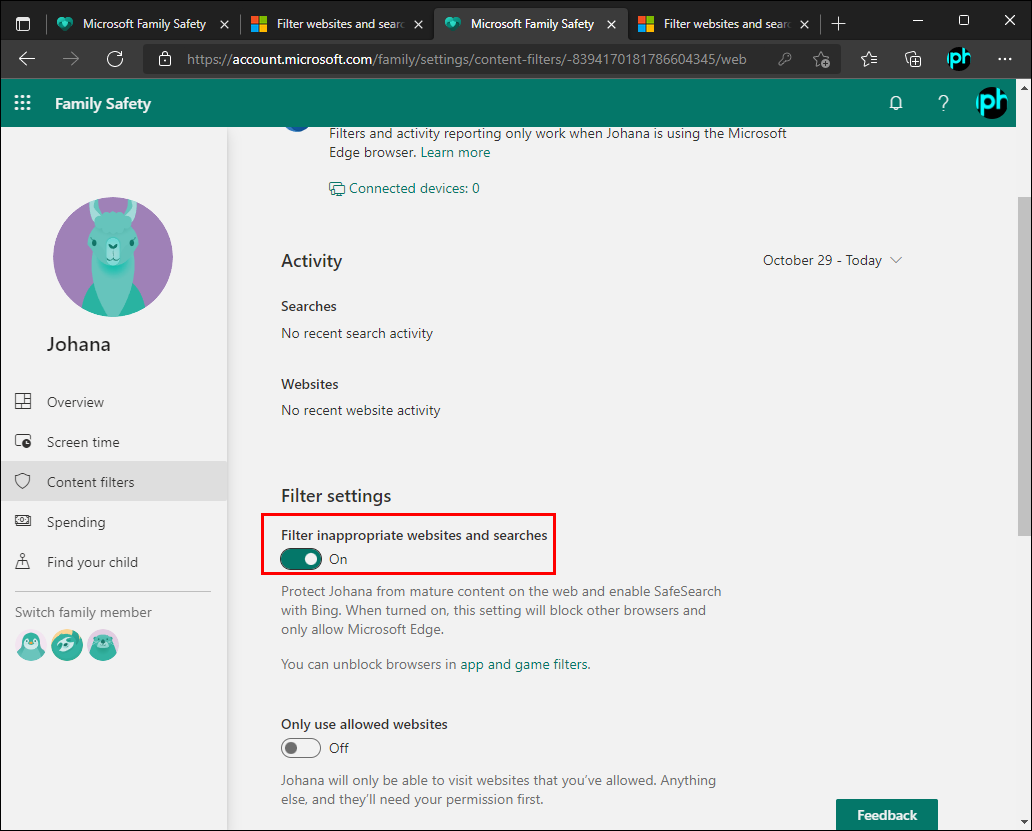
Task: Click the Switch family member label
Action: point(83,613)
